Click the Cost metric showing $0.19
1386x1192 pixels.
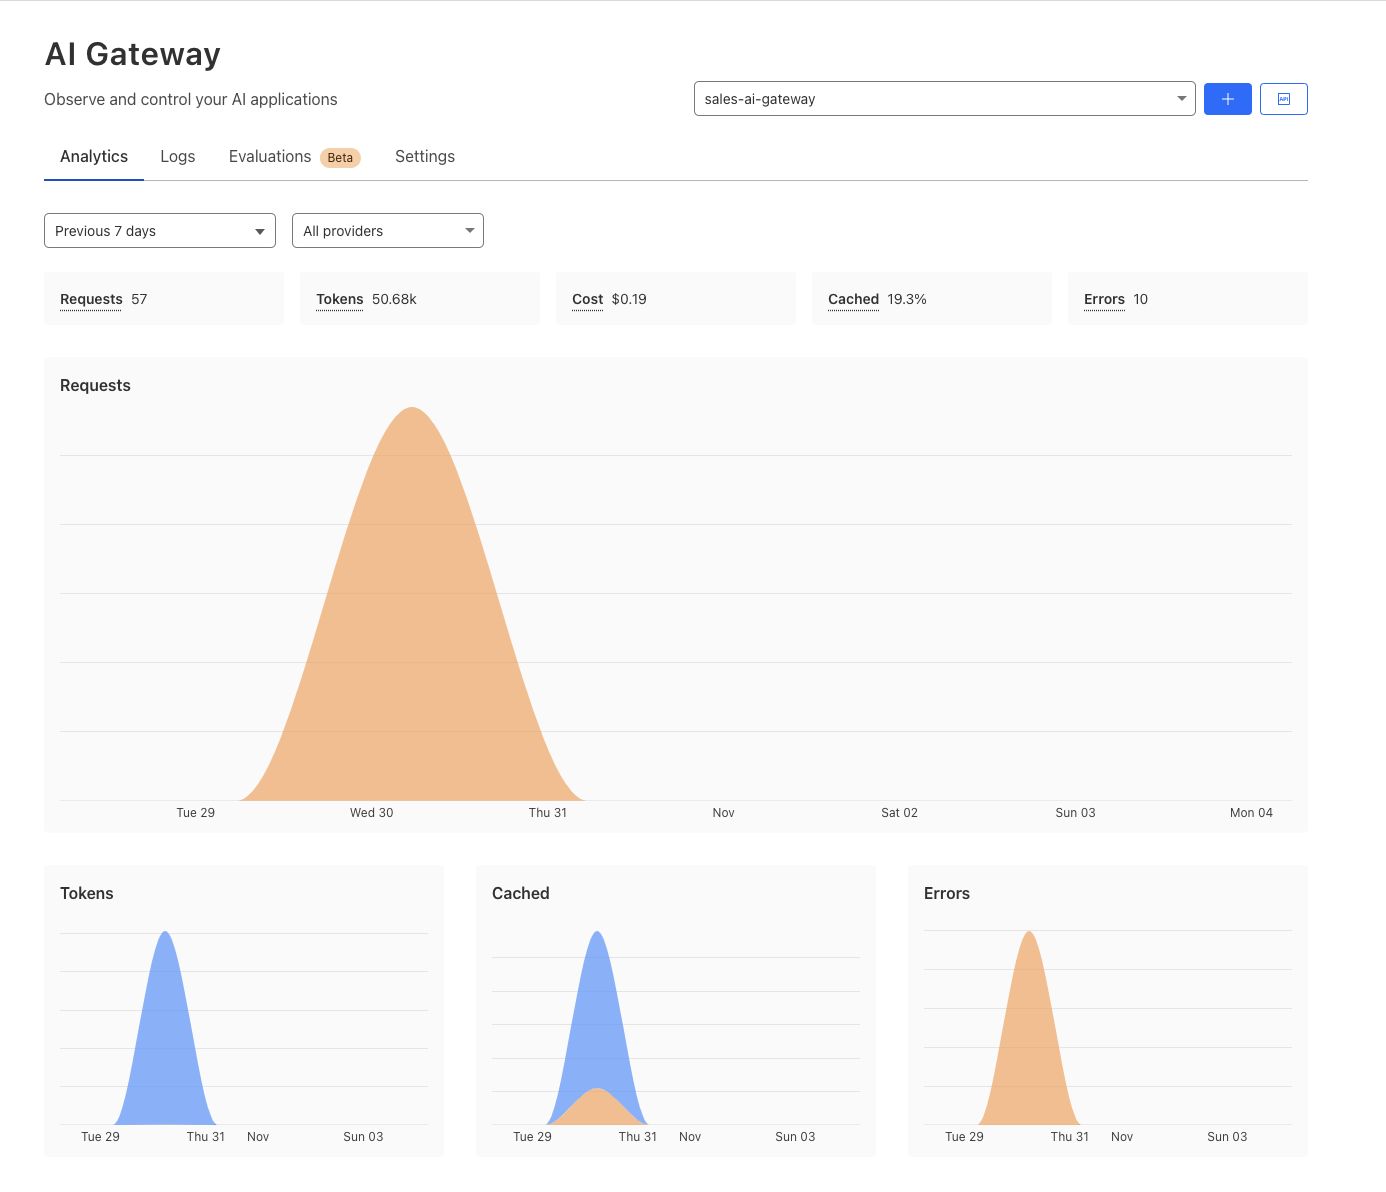click(675, 298)
